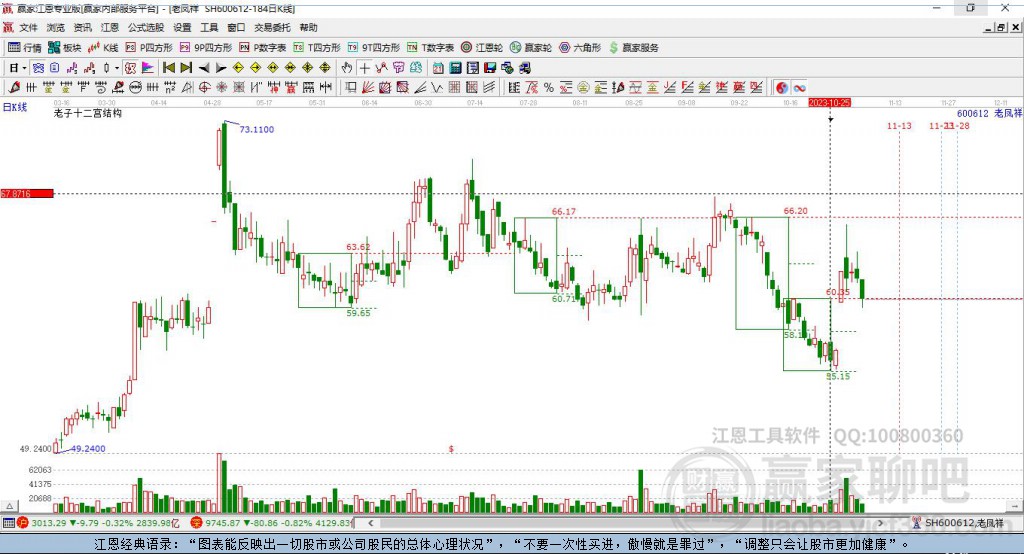Open the 设置 menu
This screenshot has width=1024, height=554.
pyautogui.click(x=182, y=27)
